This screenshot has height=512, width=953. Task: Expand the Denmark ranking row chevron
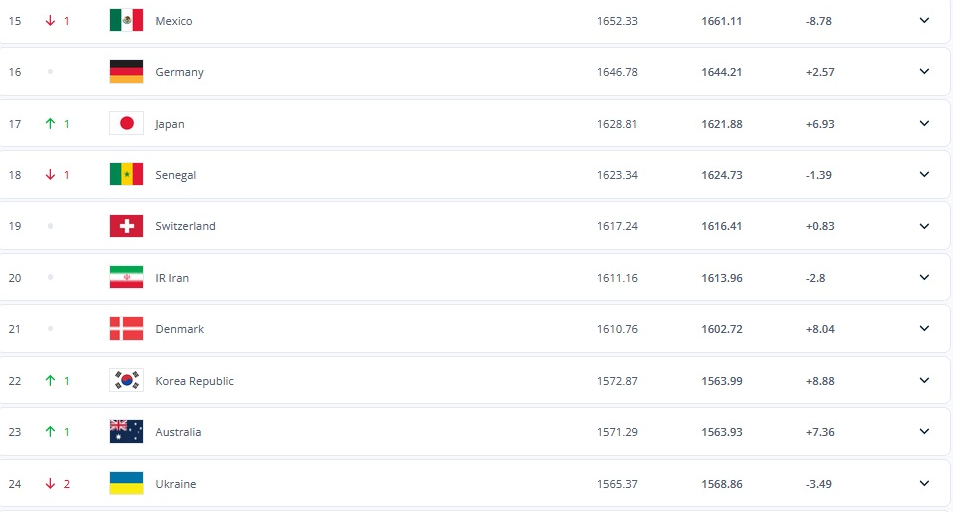[x=924, y=329]
